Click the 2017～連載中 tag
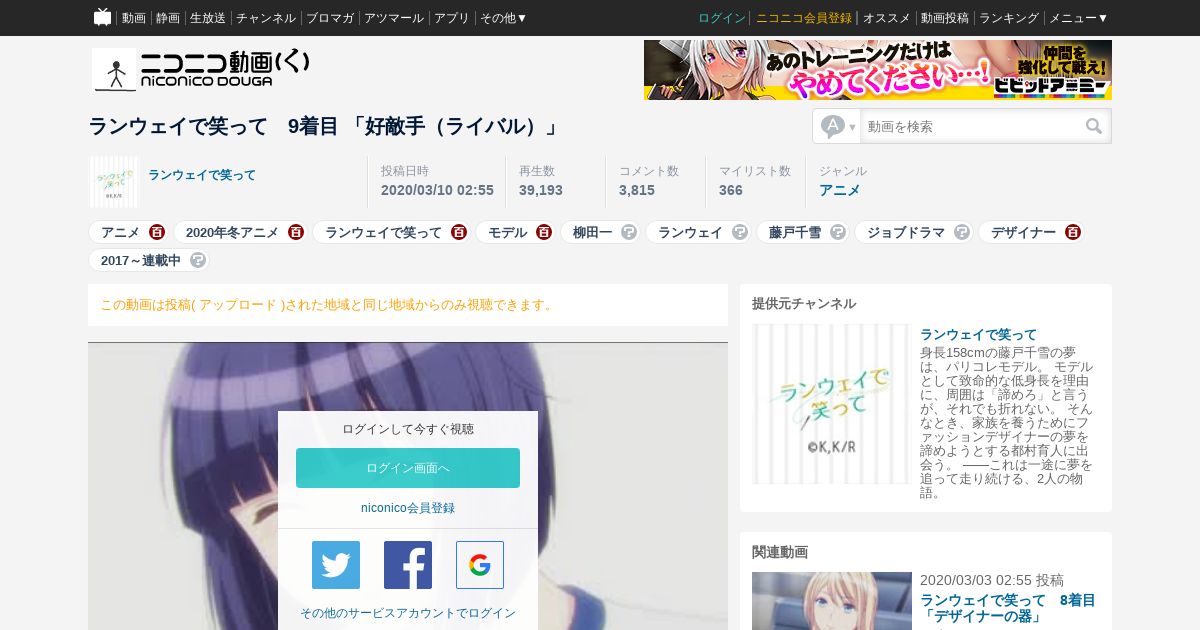The height and width of the screenshot is (630, 1200). 141,260
